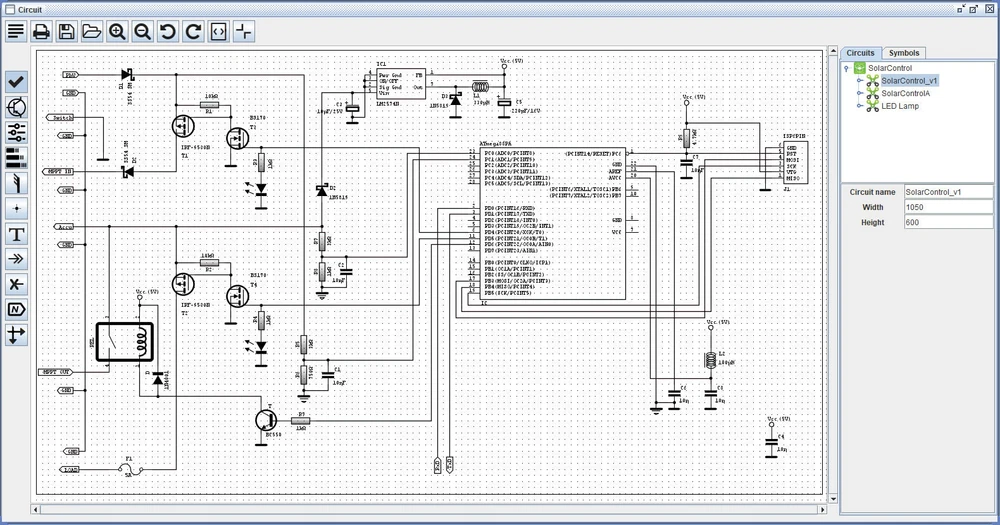Expand the SolarControlA tree item
Screen dimensions: 1000x525
(x=859, y=93)
